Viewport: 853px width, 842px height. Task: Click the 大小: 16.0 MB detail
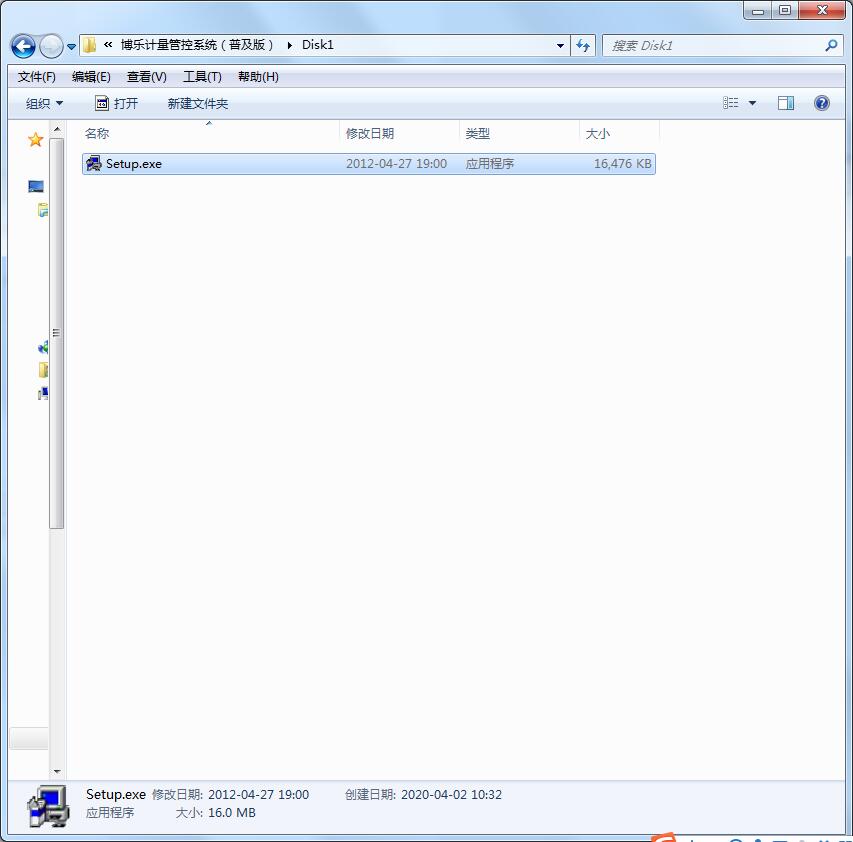pos(215,813)
